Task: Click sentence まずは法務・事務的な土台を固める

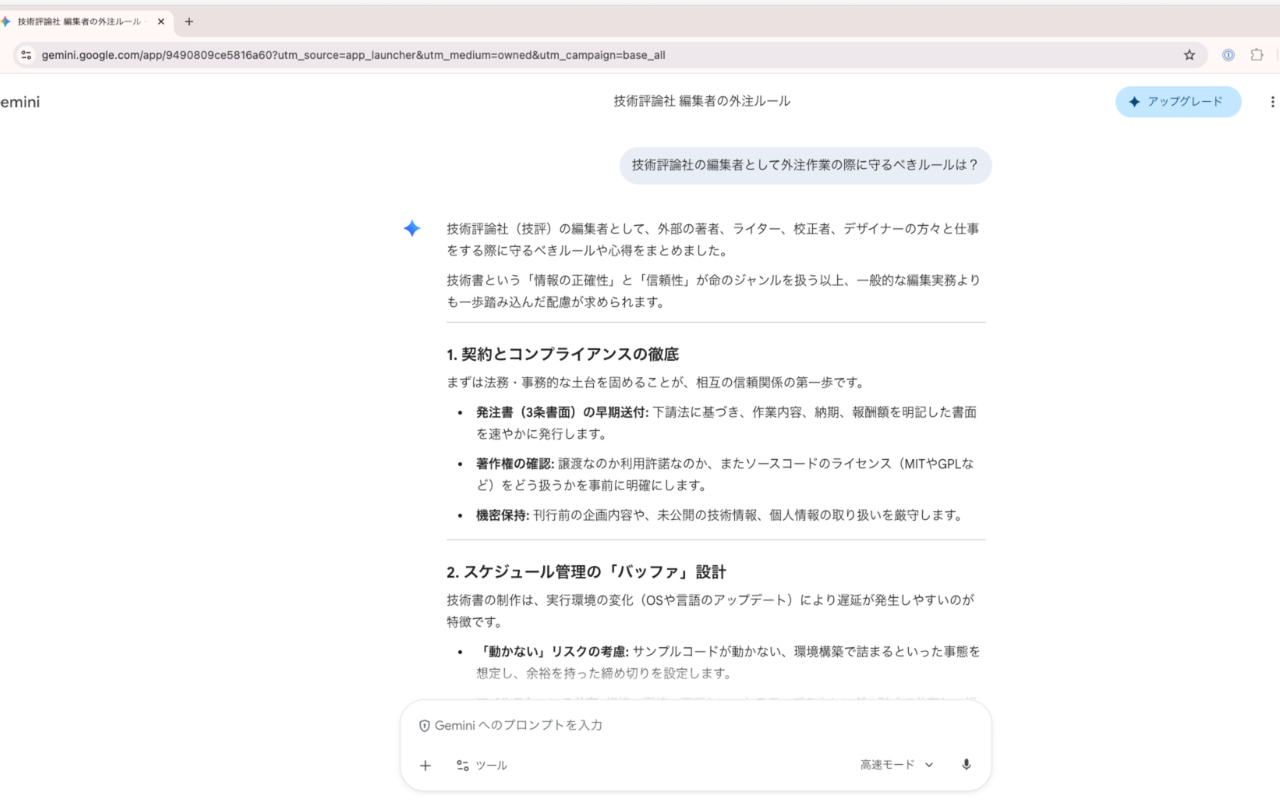Action: pos(655,382)
